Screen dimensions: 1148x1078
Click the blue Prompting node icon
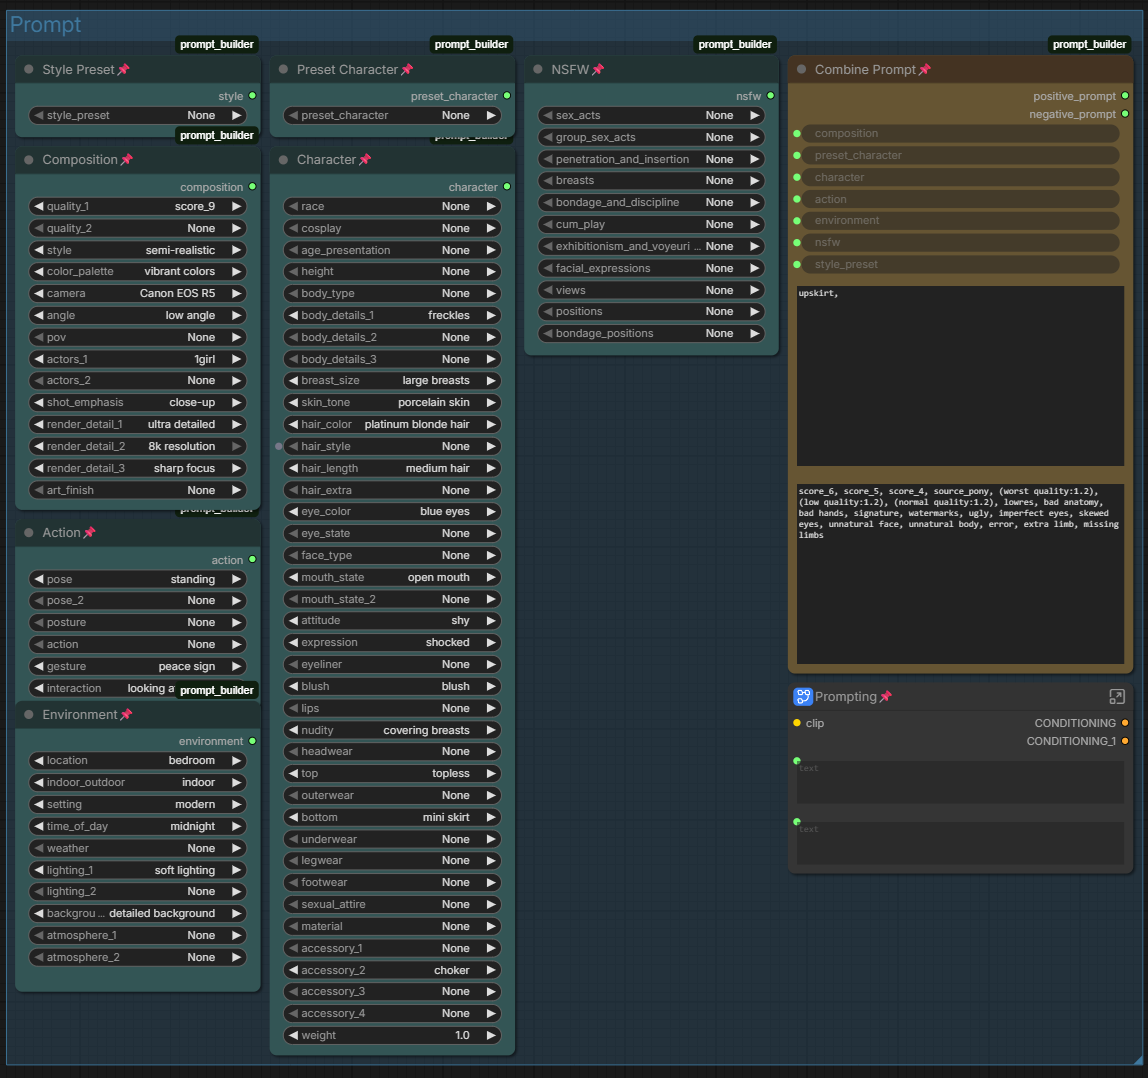pos(802,696)
